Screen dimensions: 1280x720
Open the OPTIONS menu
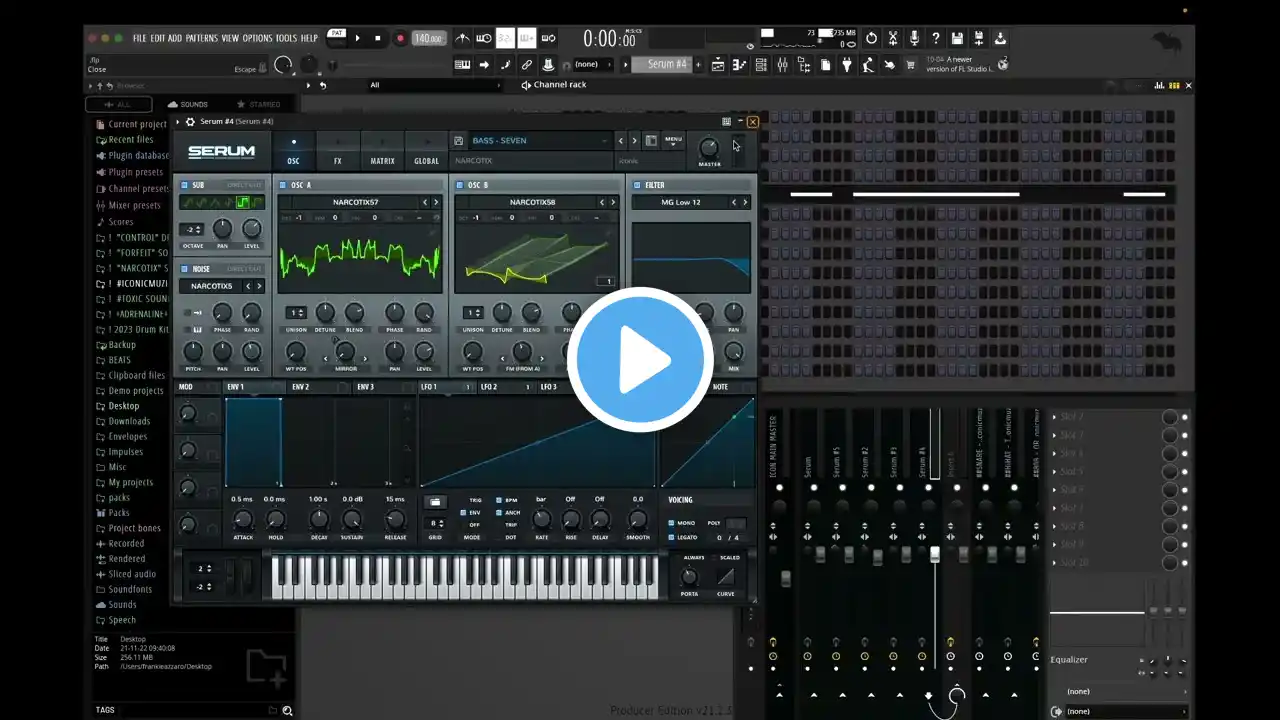pyautogui.click(x=257, y=38)
